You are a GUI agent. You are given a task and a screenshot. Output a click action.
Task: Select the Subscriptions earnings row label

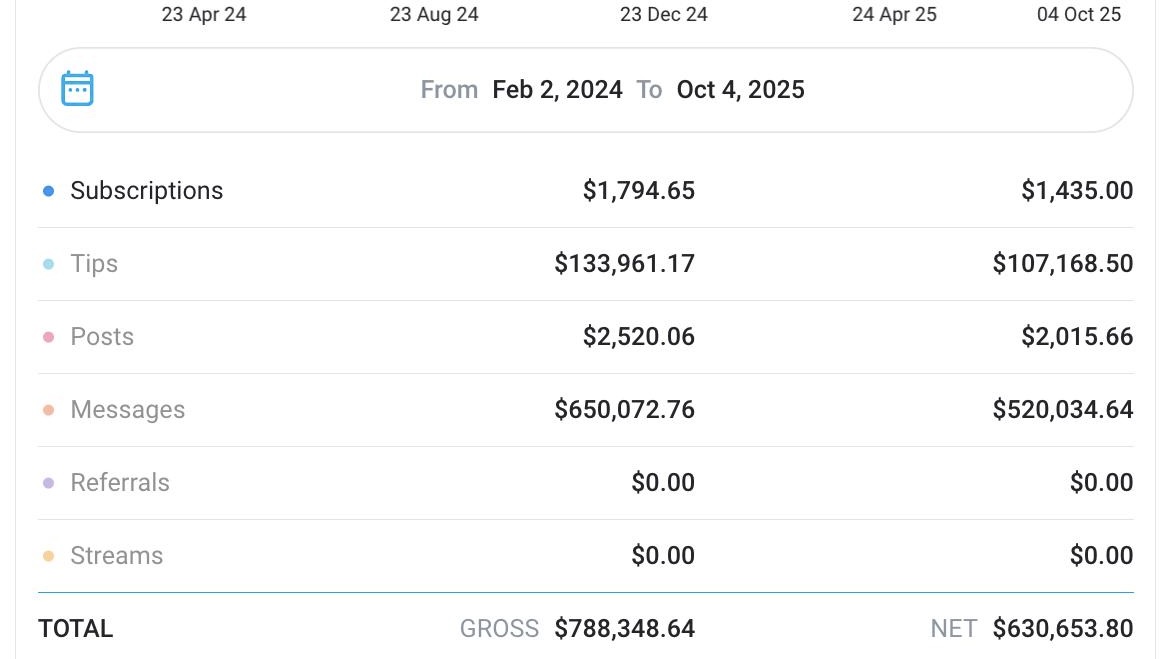(146, 191)
